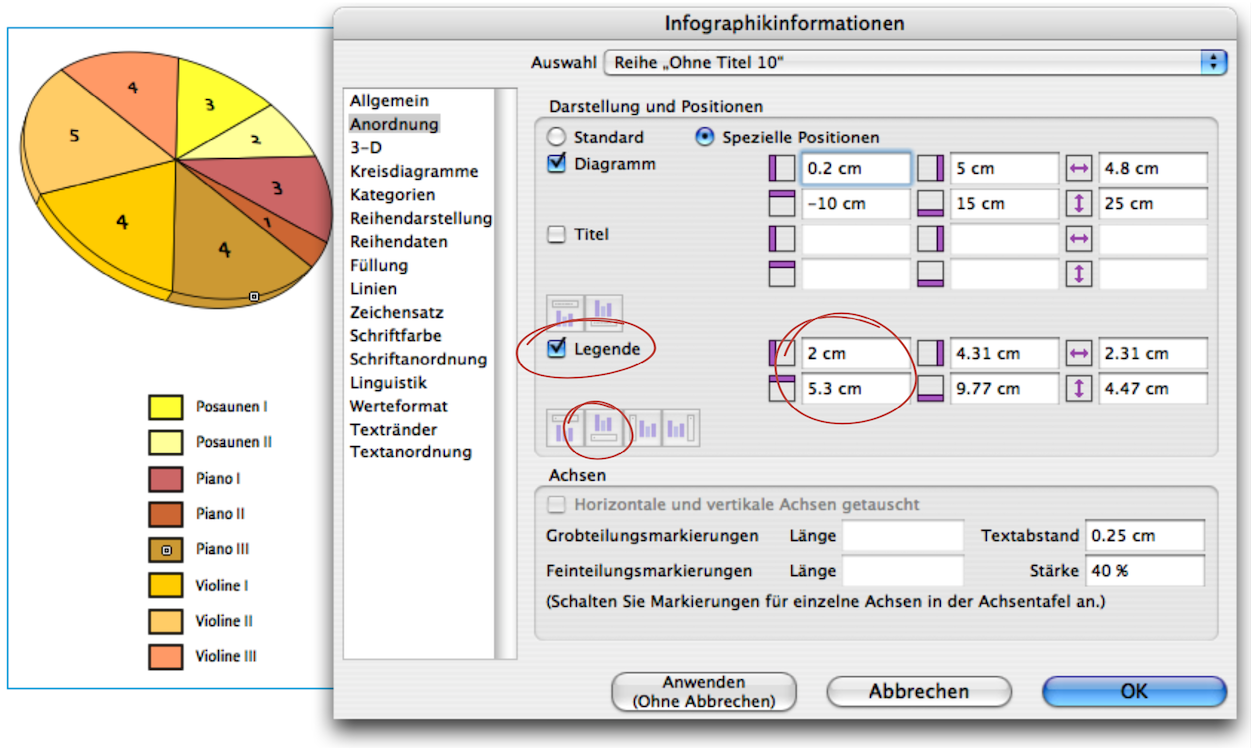Screen dimensions: 1251x751
Task: Click Diagramm width arrow icon
Action: pos(1079,168)
